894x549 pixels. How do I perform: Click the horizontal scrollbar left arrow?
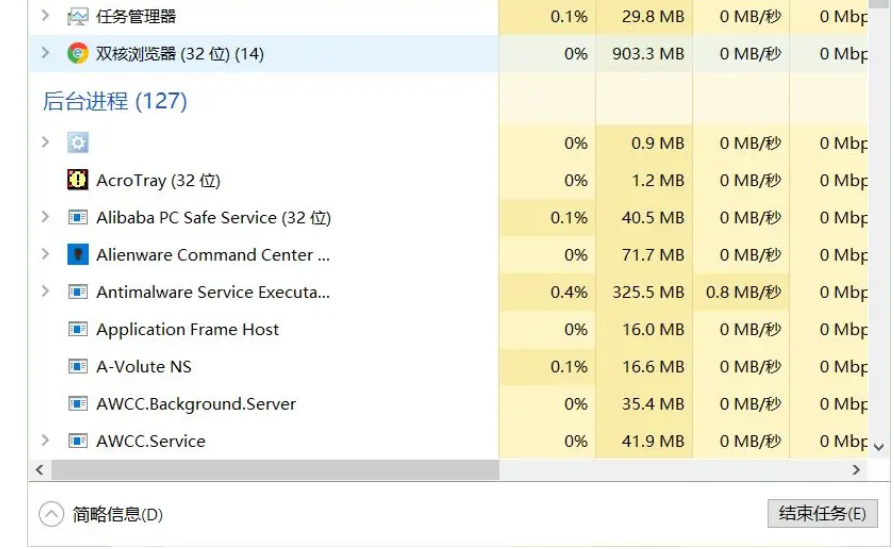(40, 469)
